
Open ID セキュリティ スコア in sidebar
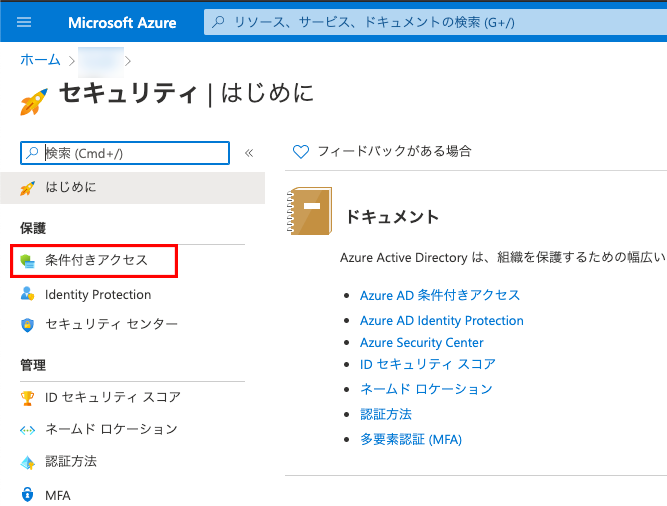(113, 398)
